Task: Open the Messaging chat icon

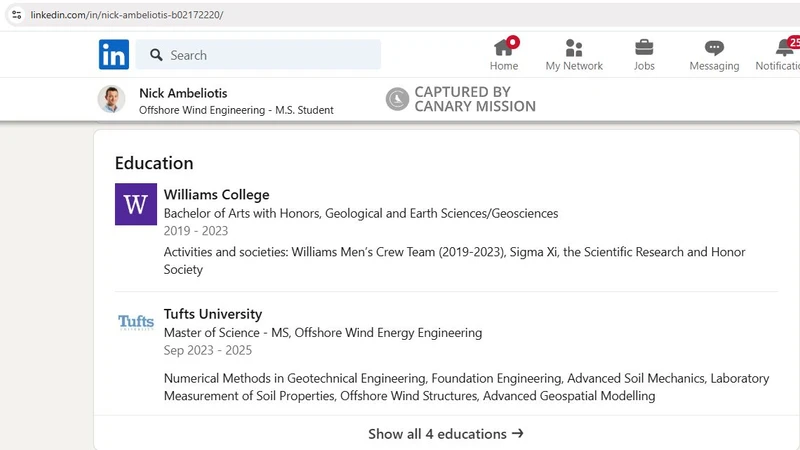Action: 714,47
